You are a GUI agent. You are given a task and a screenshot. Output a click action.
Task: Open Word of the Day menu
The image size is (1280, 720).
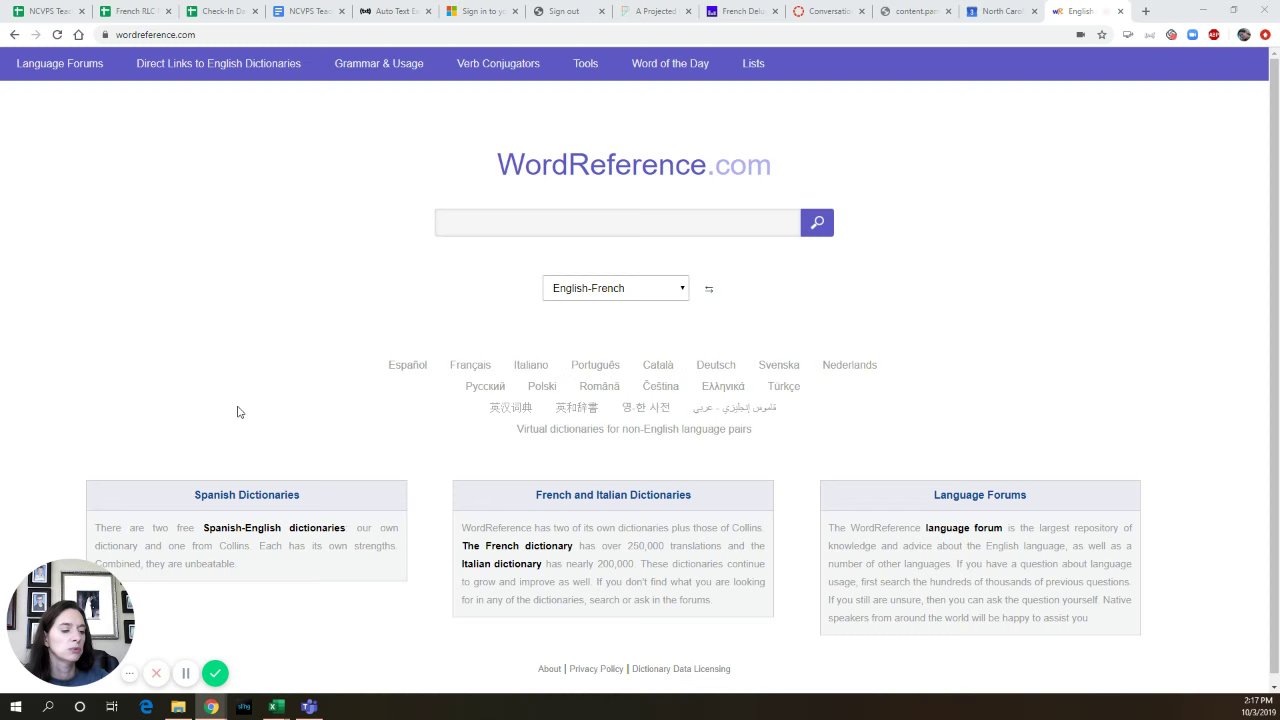click(670, 64)
